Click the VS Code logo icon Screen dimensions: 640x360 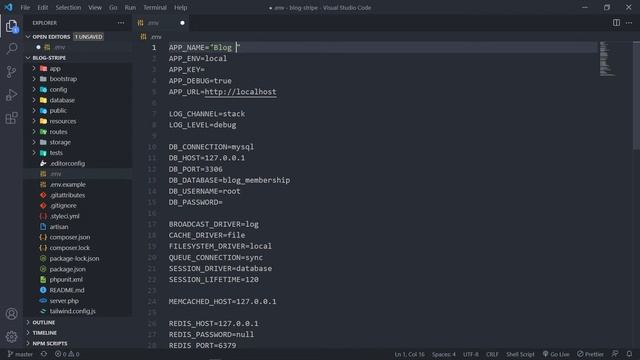(9, 7)
